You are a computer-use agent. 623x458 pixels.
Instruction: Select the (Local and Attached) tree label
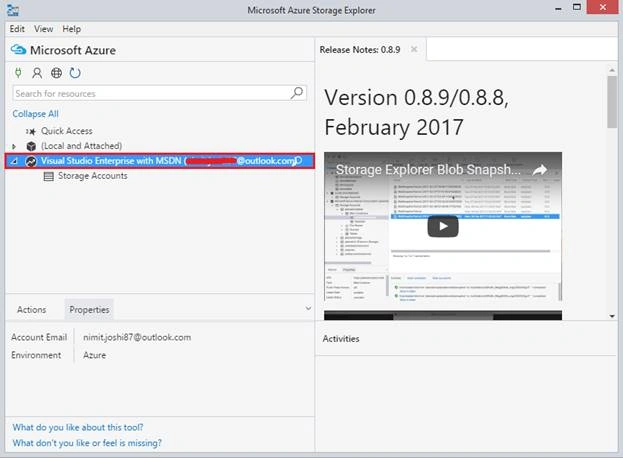tap(81, 146)
